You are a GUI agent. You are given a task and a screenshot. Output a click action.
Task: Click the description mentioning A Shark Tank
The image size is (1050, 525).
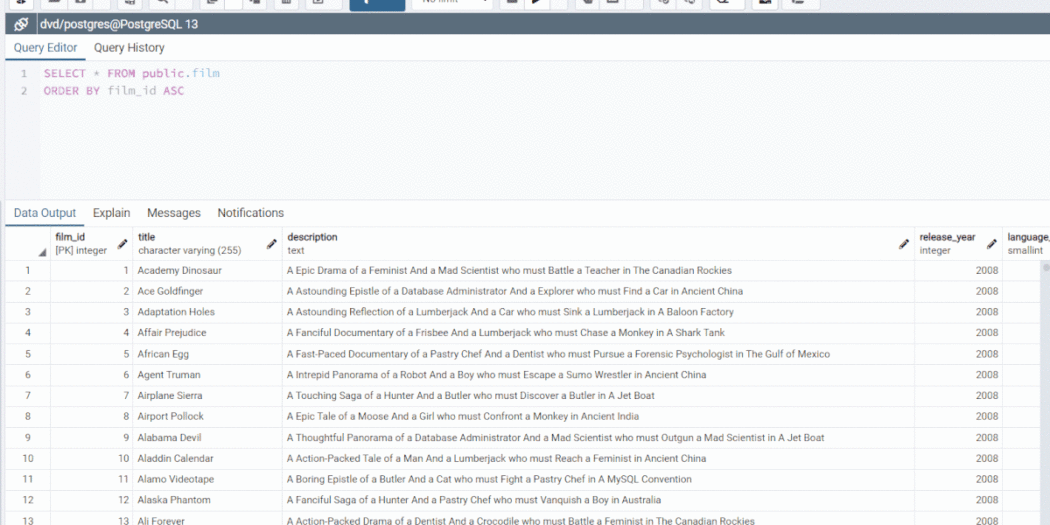pyautogui.click(x=599, y=333)
